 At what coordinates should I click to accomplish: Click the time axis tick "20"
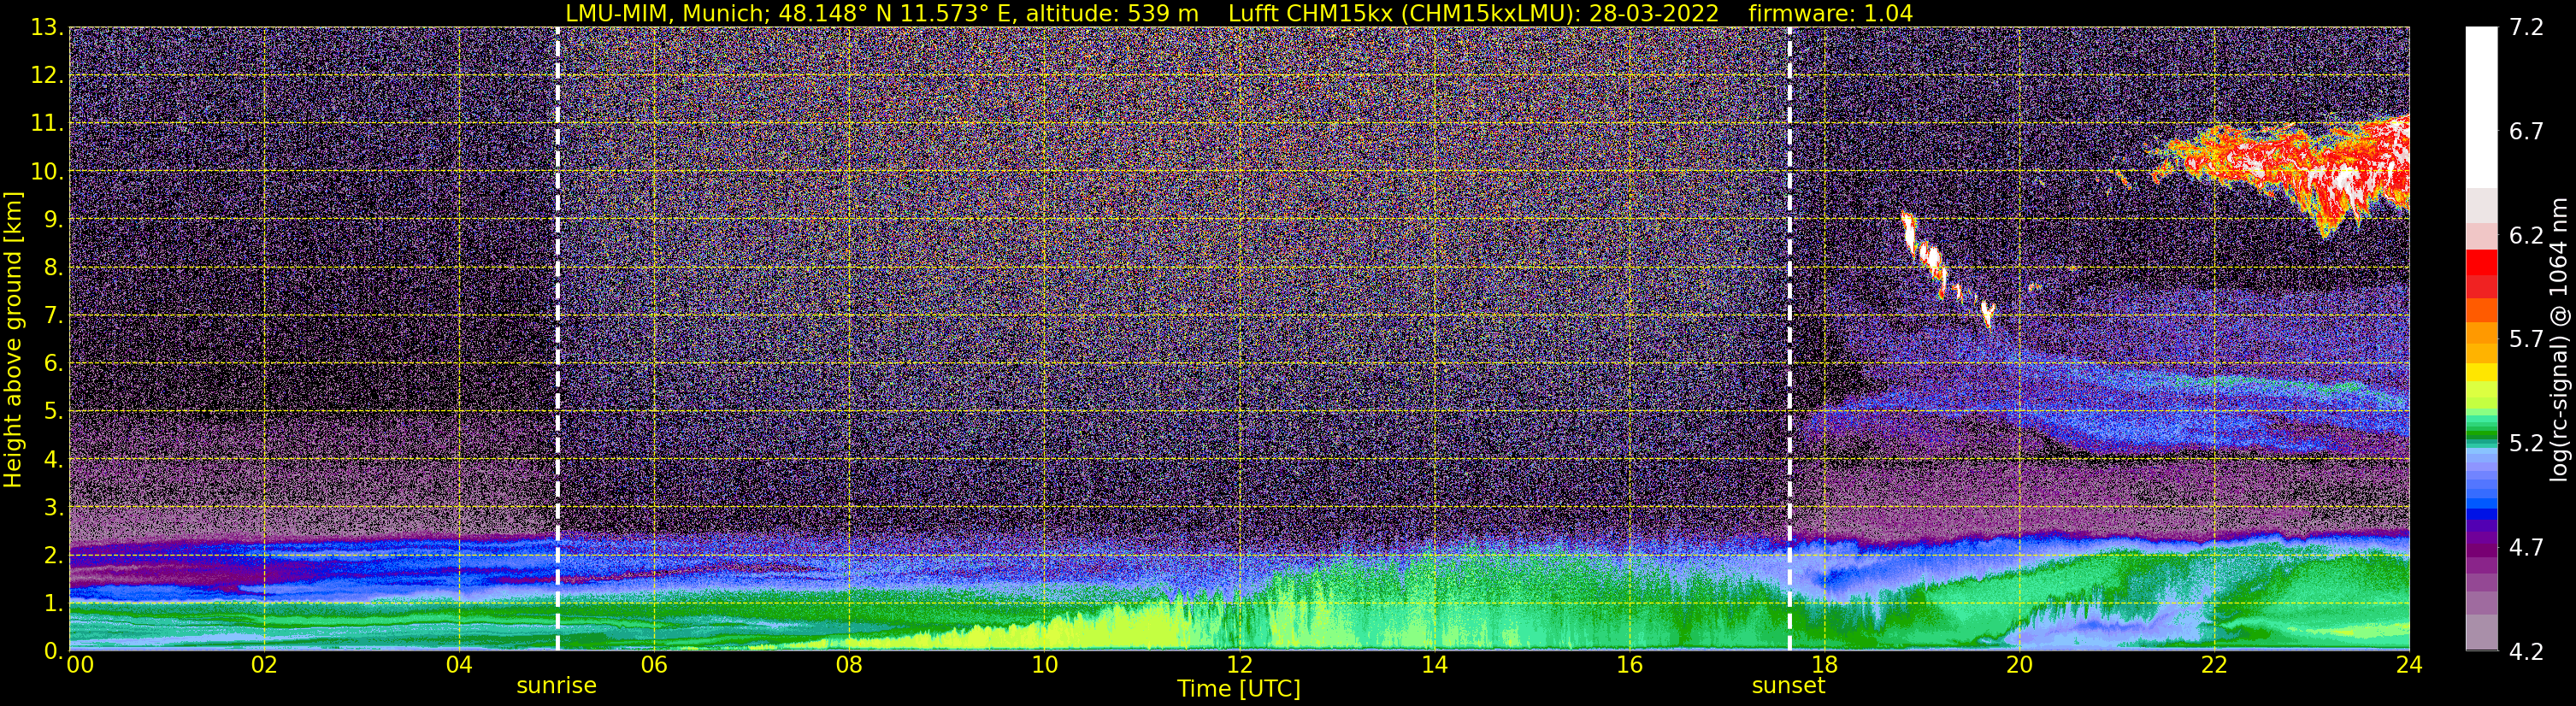(2019, 665)
